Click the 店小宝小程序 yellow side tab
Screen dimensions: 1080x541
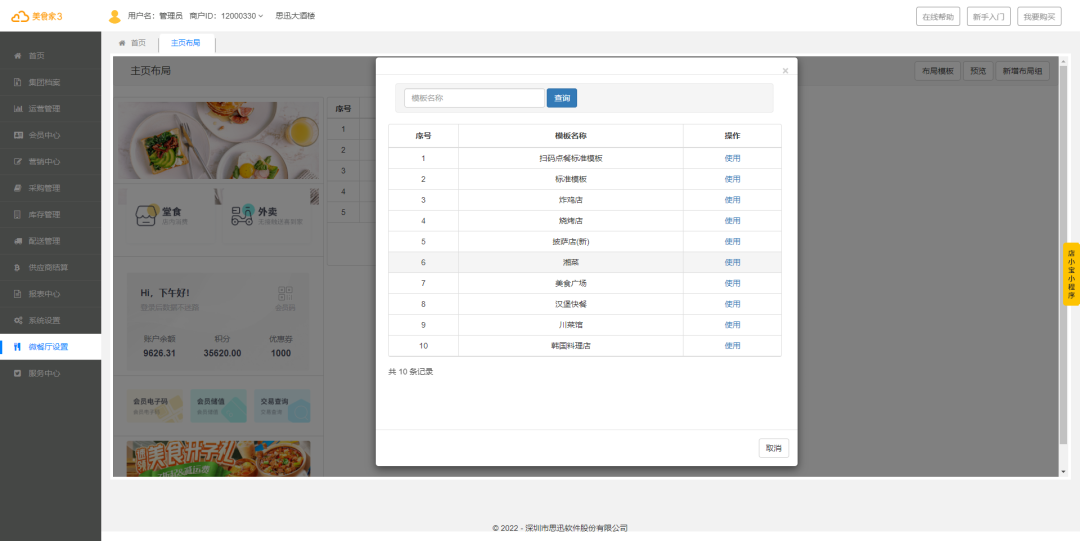(1071, 274)
